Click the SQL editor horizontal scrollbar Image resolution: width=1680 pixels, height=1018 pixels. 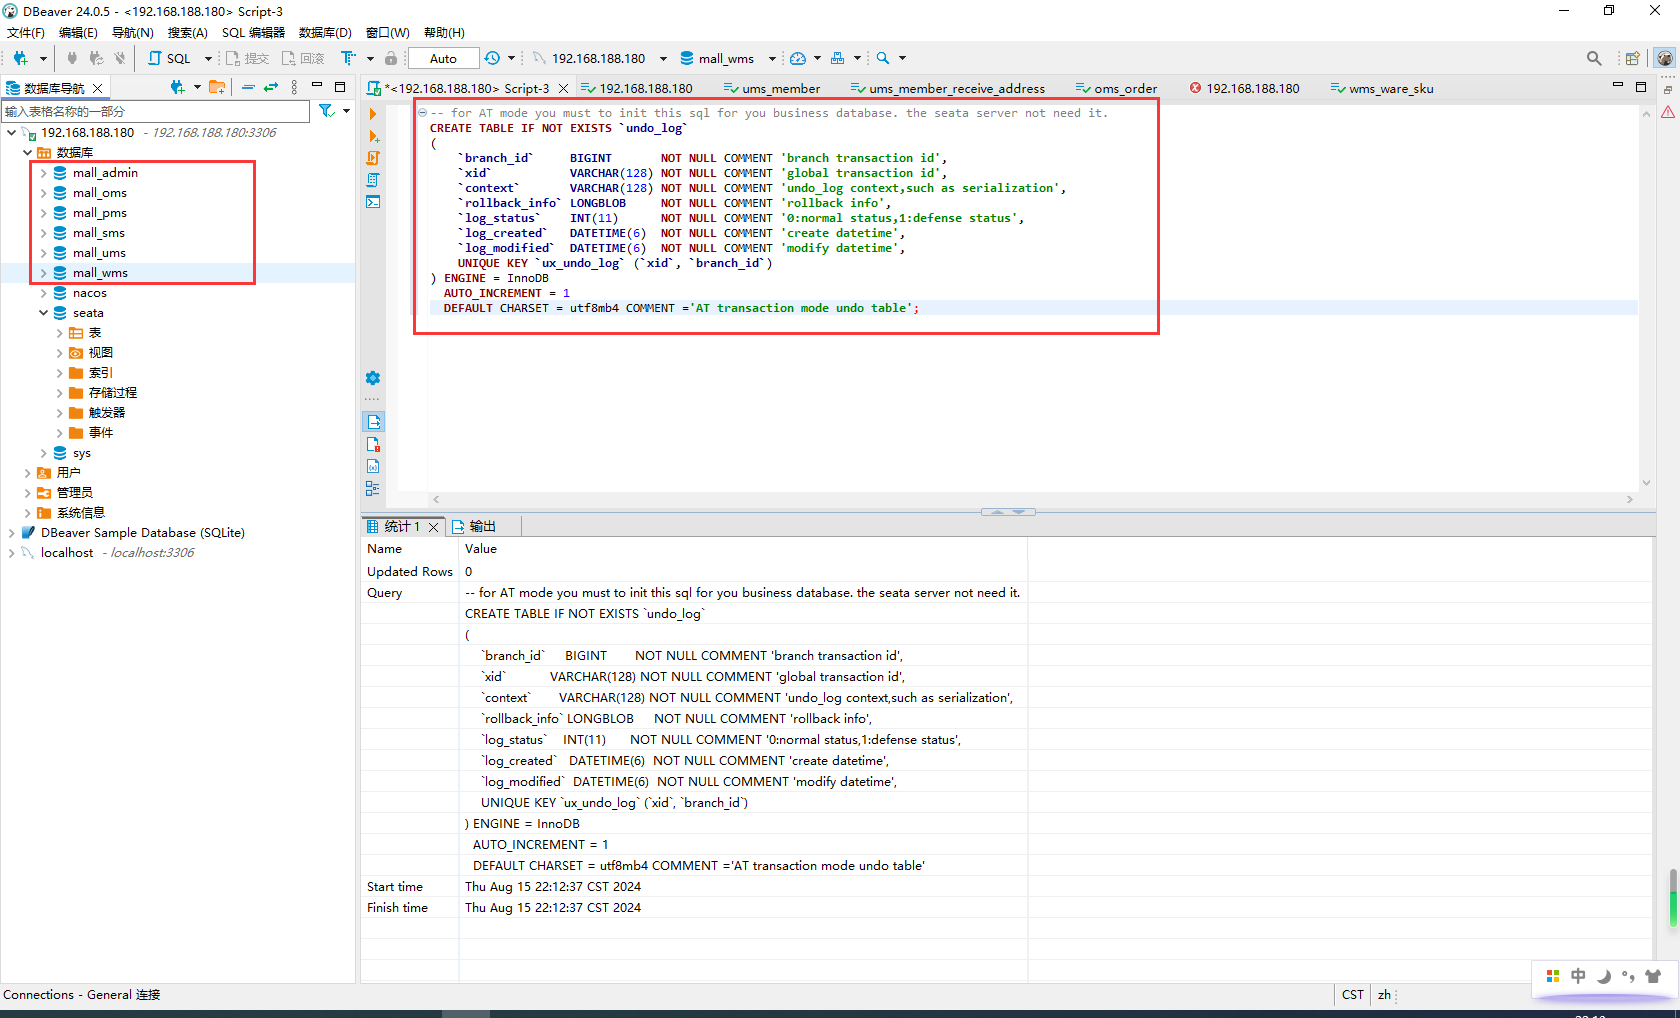coord(1033,499)
